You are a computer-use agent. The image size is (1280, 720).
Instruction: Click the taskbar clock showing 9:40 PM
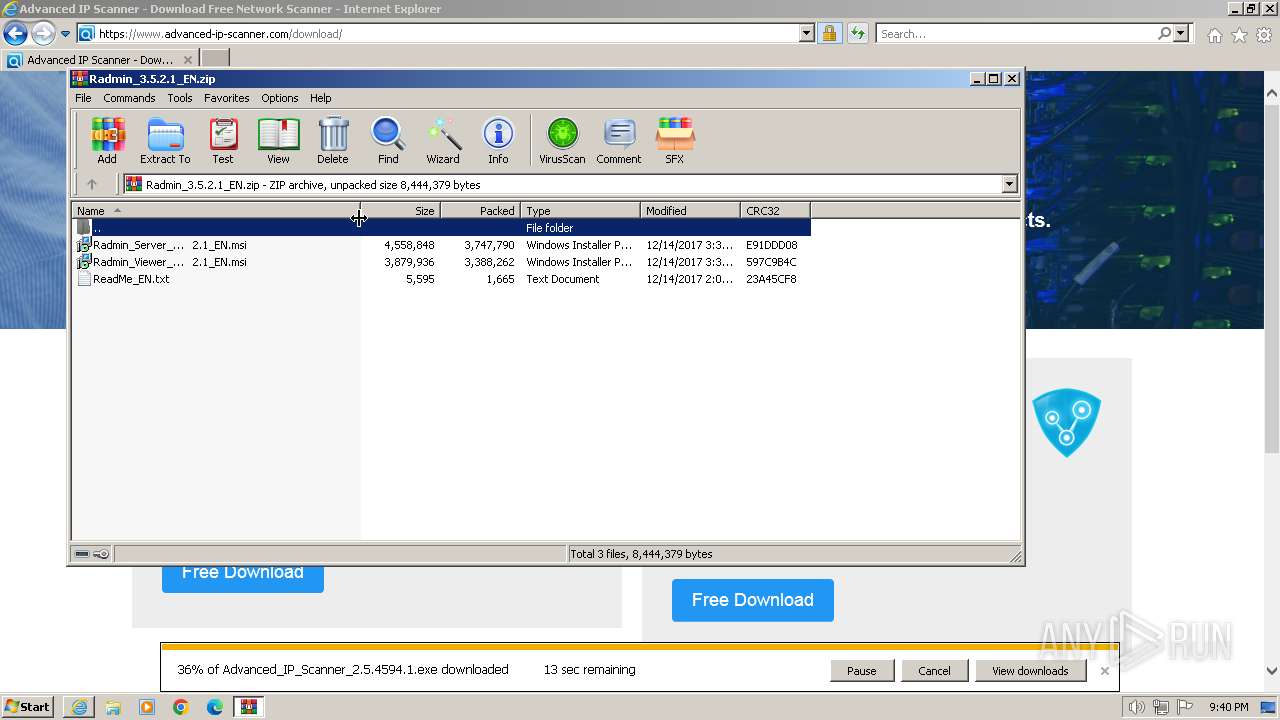1228,707
